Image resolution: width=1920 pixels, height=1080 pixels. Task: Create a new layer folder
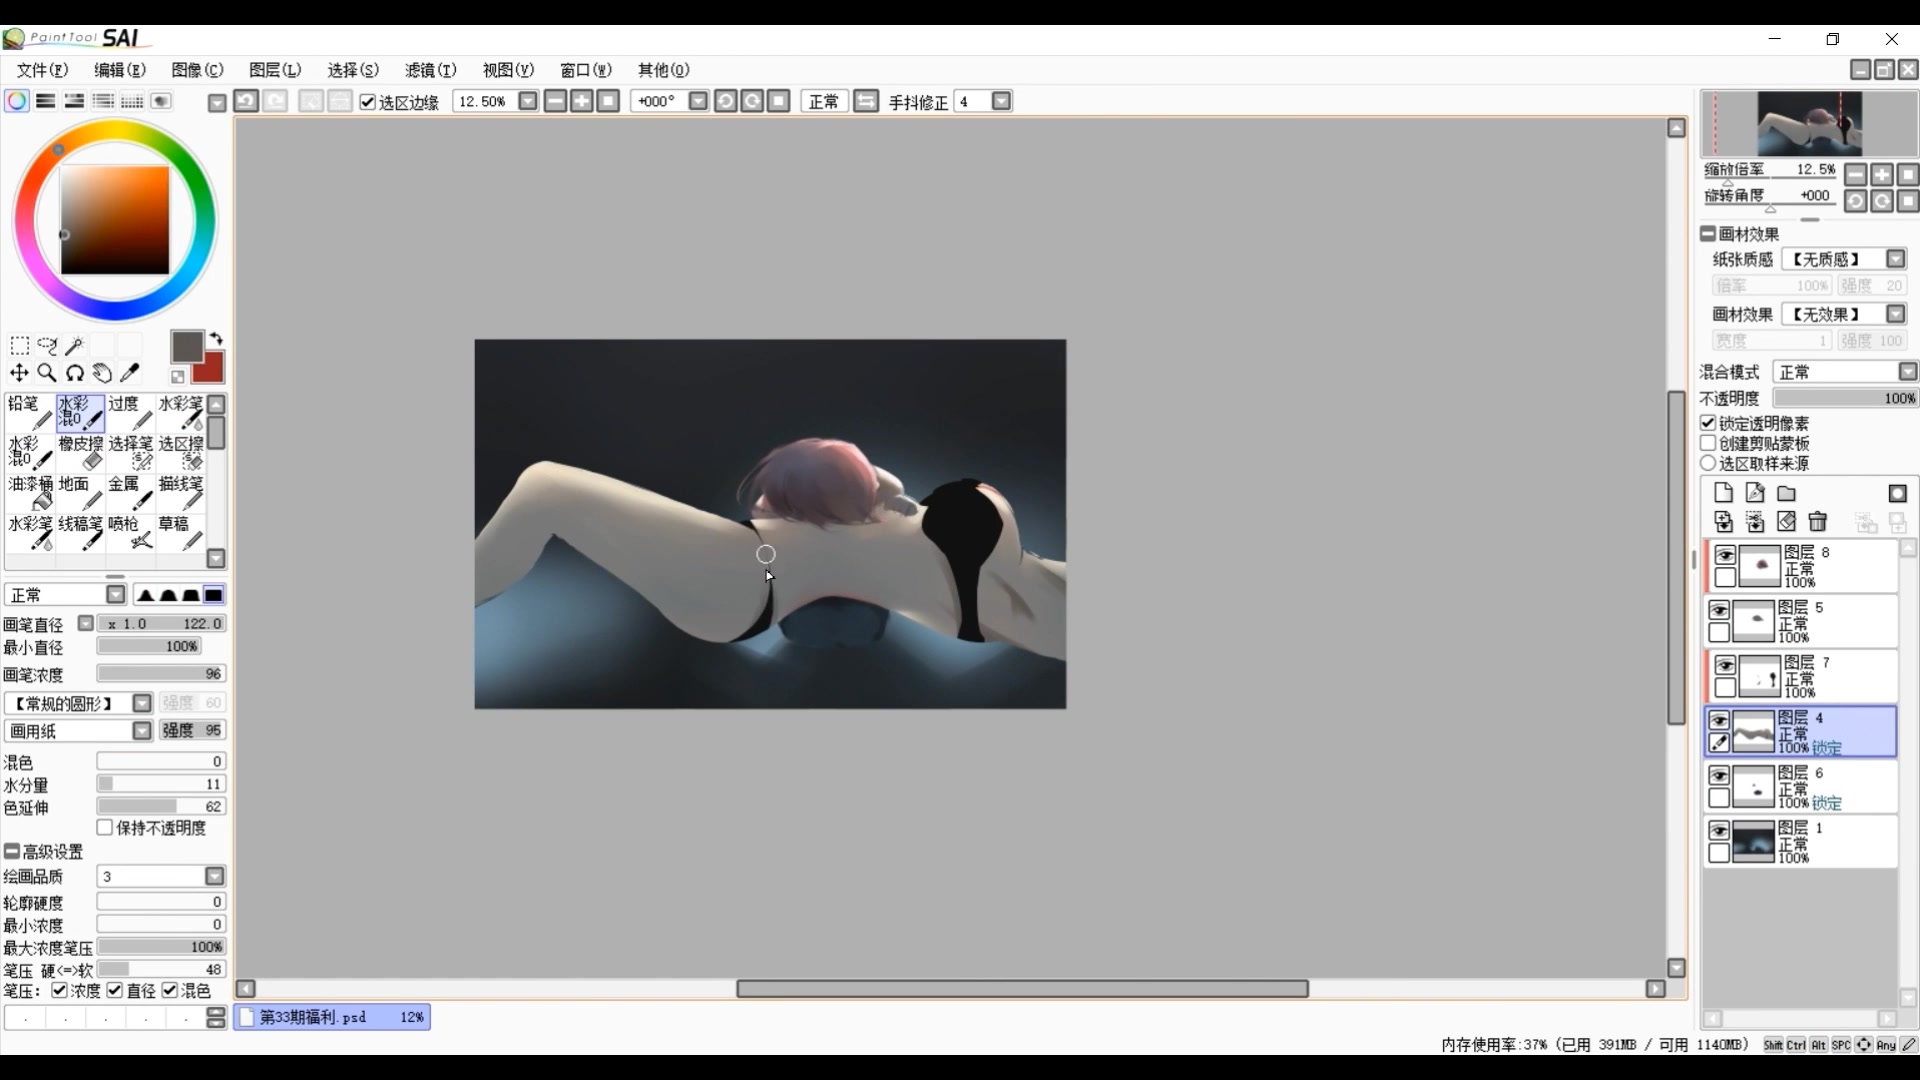click(x=1786, y=493)
